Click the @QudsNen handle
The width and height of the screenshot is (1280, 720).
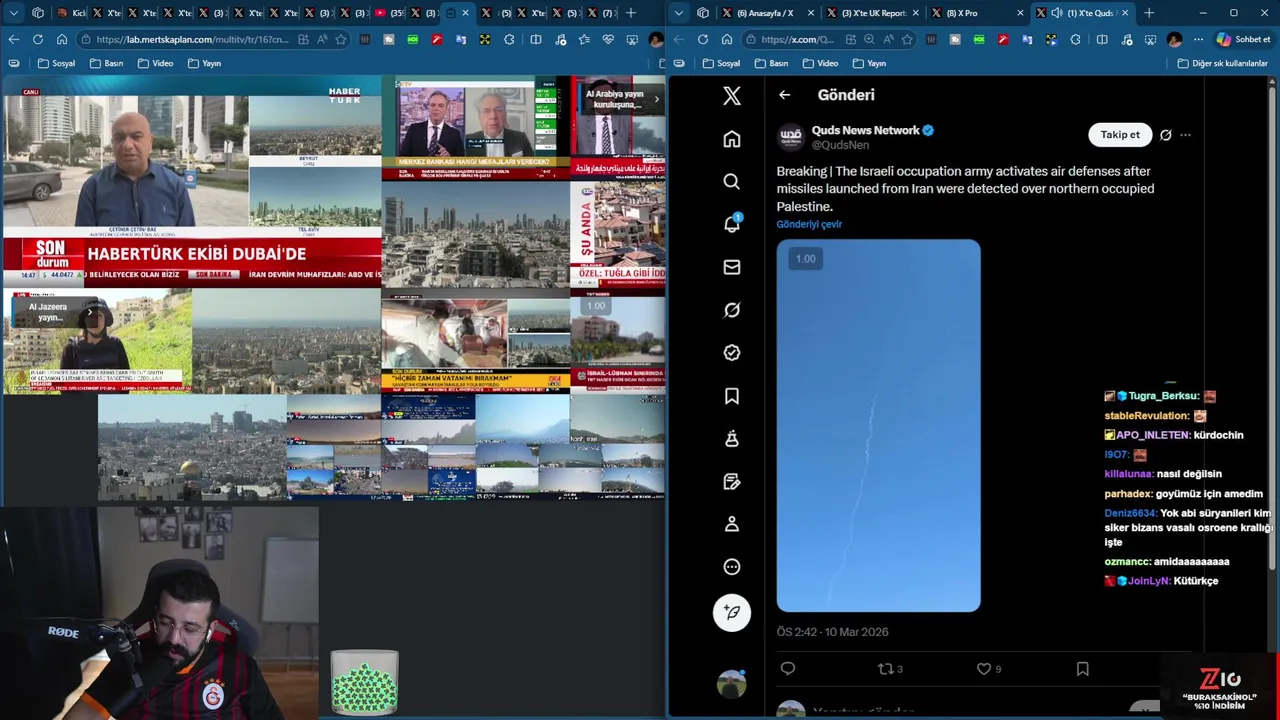[840, 145]
